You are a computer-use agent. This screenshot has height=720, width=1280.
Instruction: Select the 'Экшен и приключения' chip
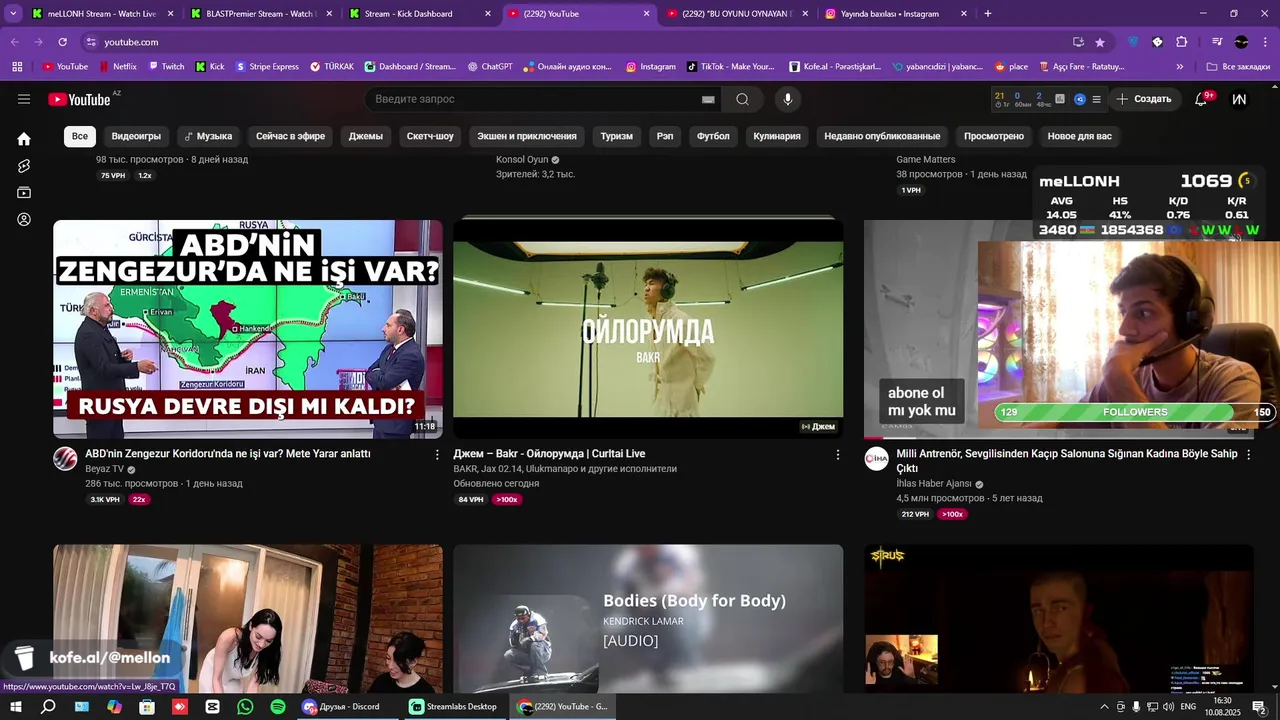coord(527,136)
